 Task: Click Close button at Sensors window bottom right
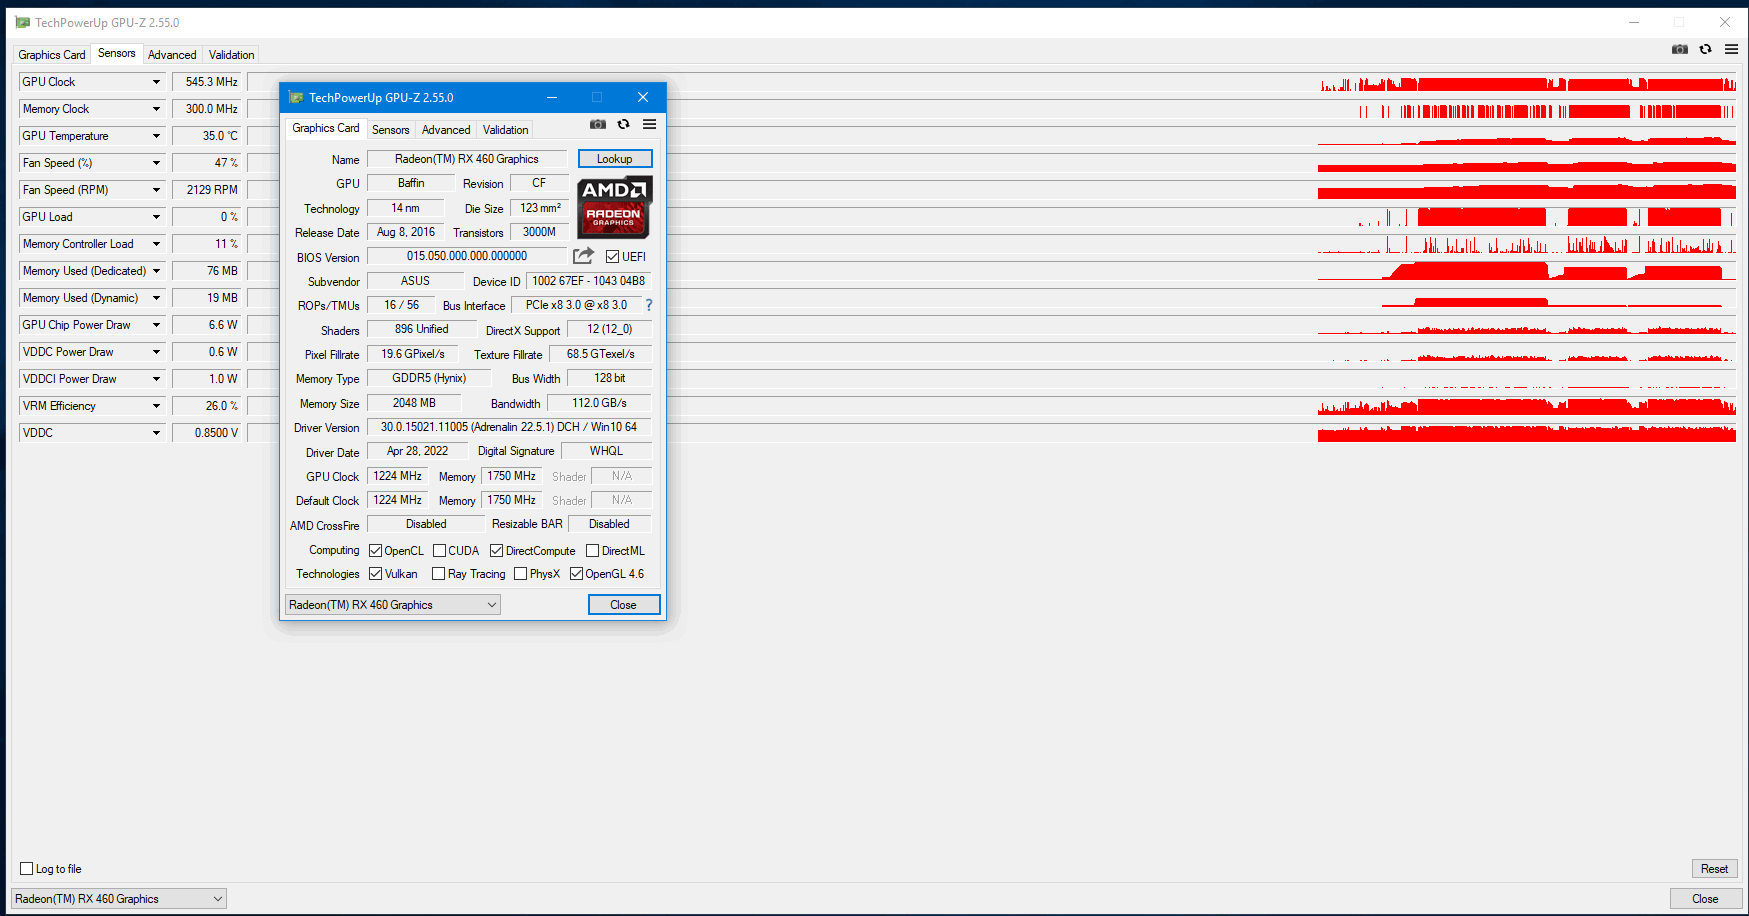coord(1705,899)
